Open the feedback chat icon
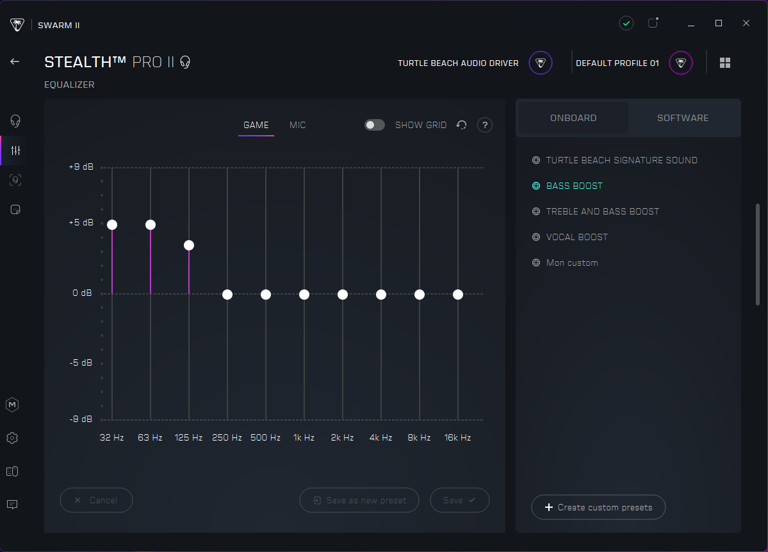This screenshot has height=552, width=768. pyautogui.click(x=12, y=504)
